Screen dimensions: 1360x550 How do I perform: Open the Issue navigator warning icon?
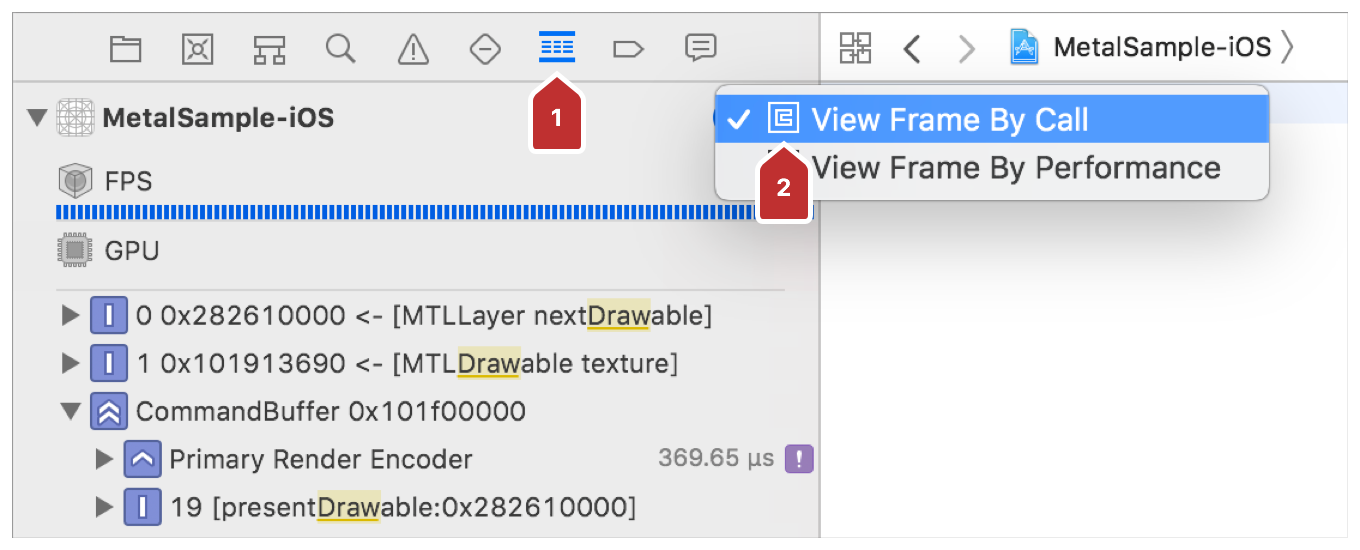(x=413, y=48)
